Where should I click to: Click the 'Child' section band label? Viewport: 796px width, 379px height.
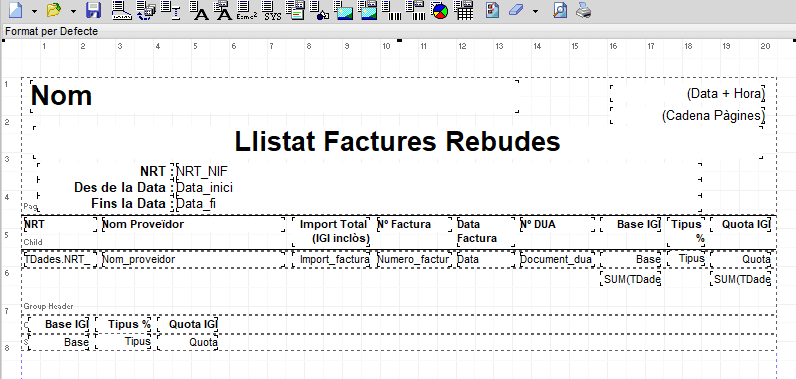tap(32, 243)
